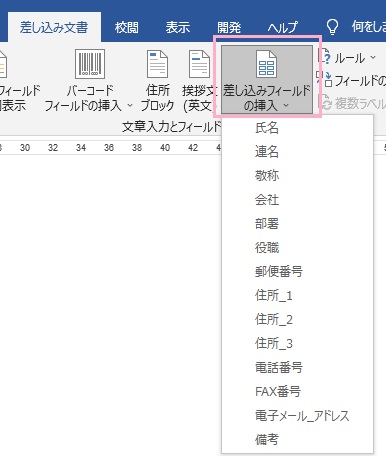Viewport: 386px width, 456px height.
Task: Click the horizontal ruler at mark 36
Action: [x=109, y=148]
